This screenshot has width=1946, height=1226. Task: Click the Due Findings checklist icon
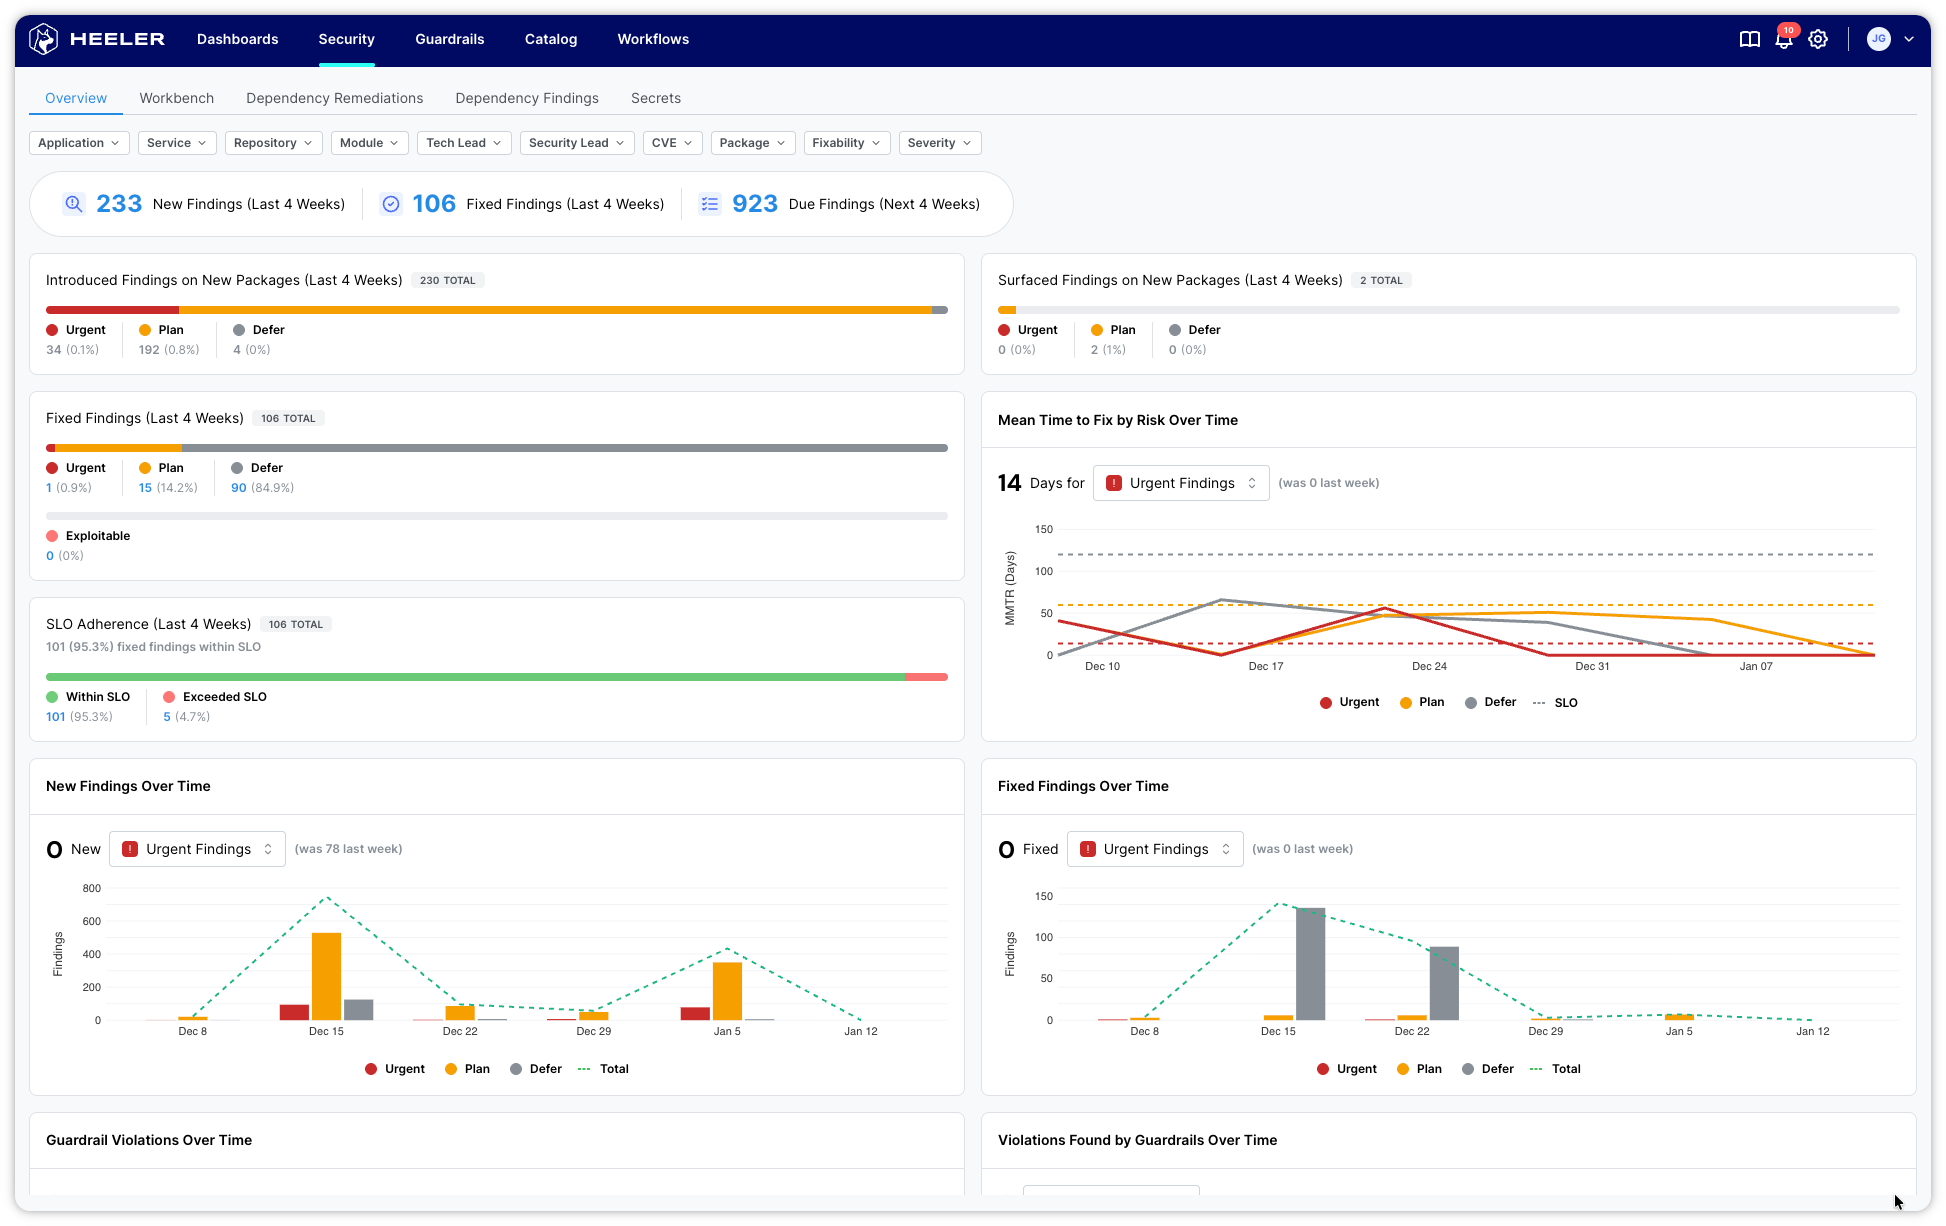[709, 204]
